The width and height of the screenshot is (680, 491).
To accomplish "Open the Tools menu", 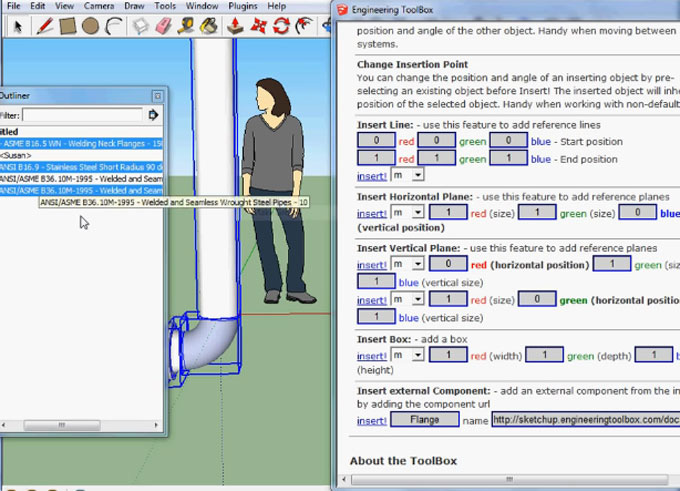I will click(165, 6).
